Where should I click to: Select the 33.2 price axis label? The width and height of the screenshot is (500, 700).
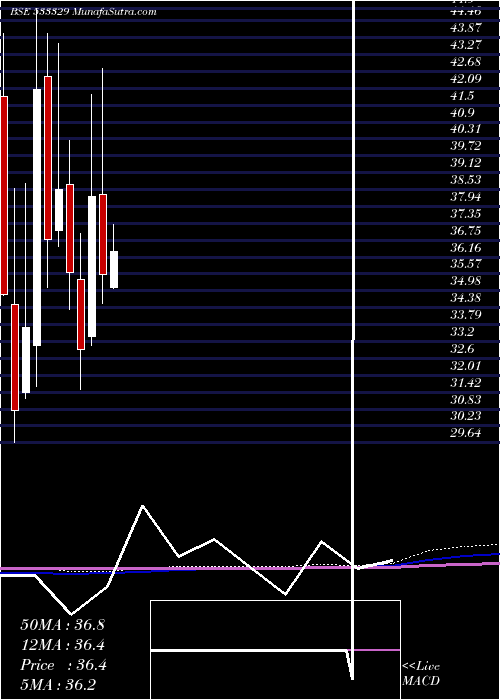[x=462, y=332]
